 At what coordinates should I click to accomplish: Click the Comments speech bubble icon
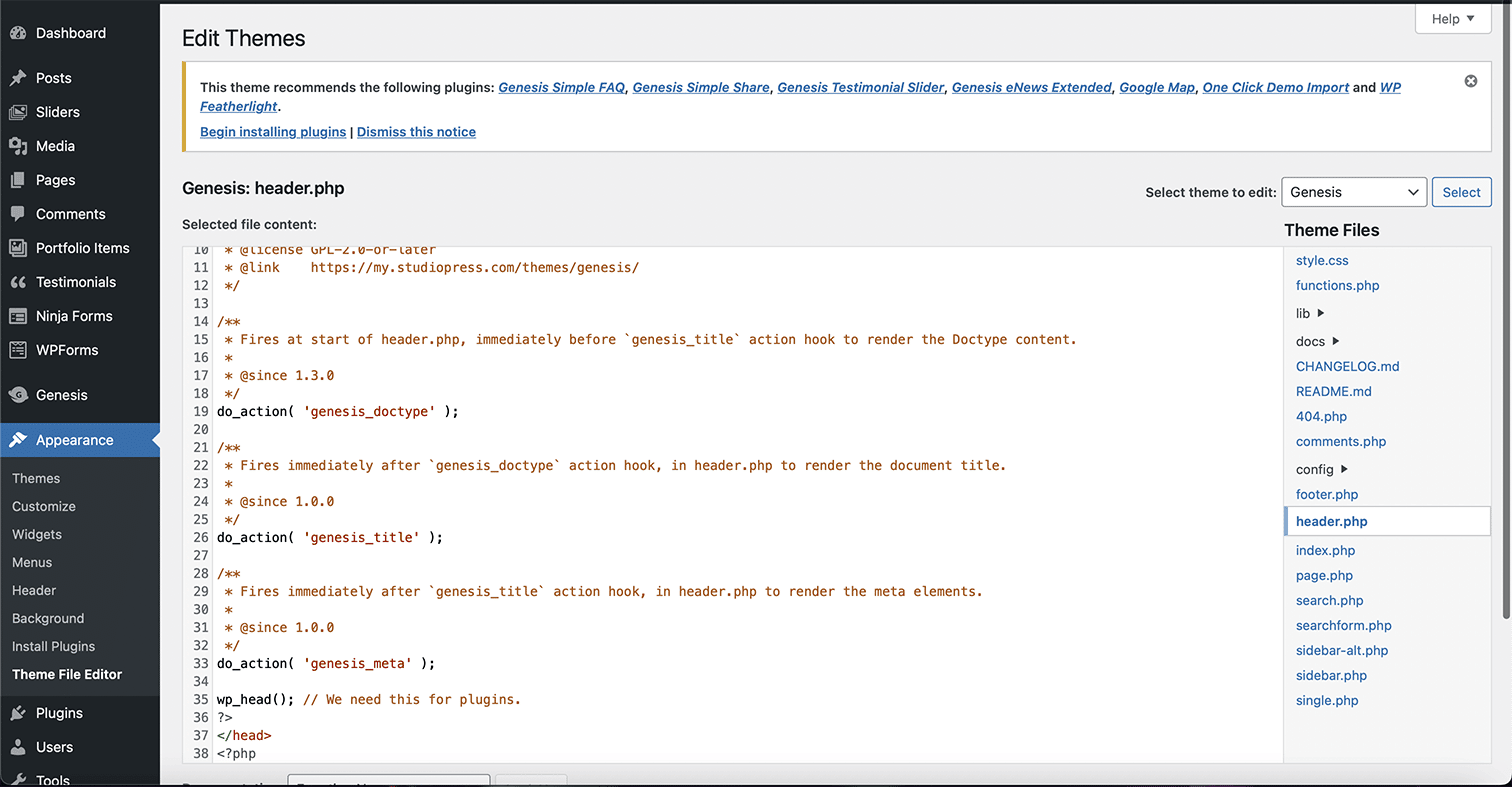coord(18,214)
